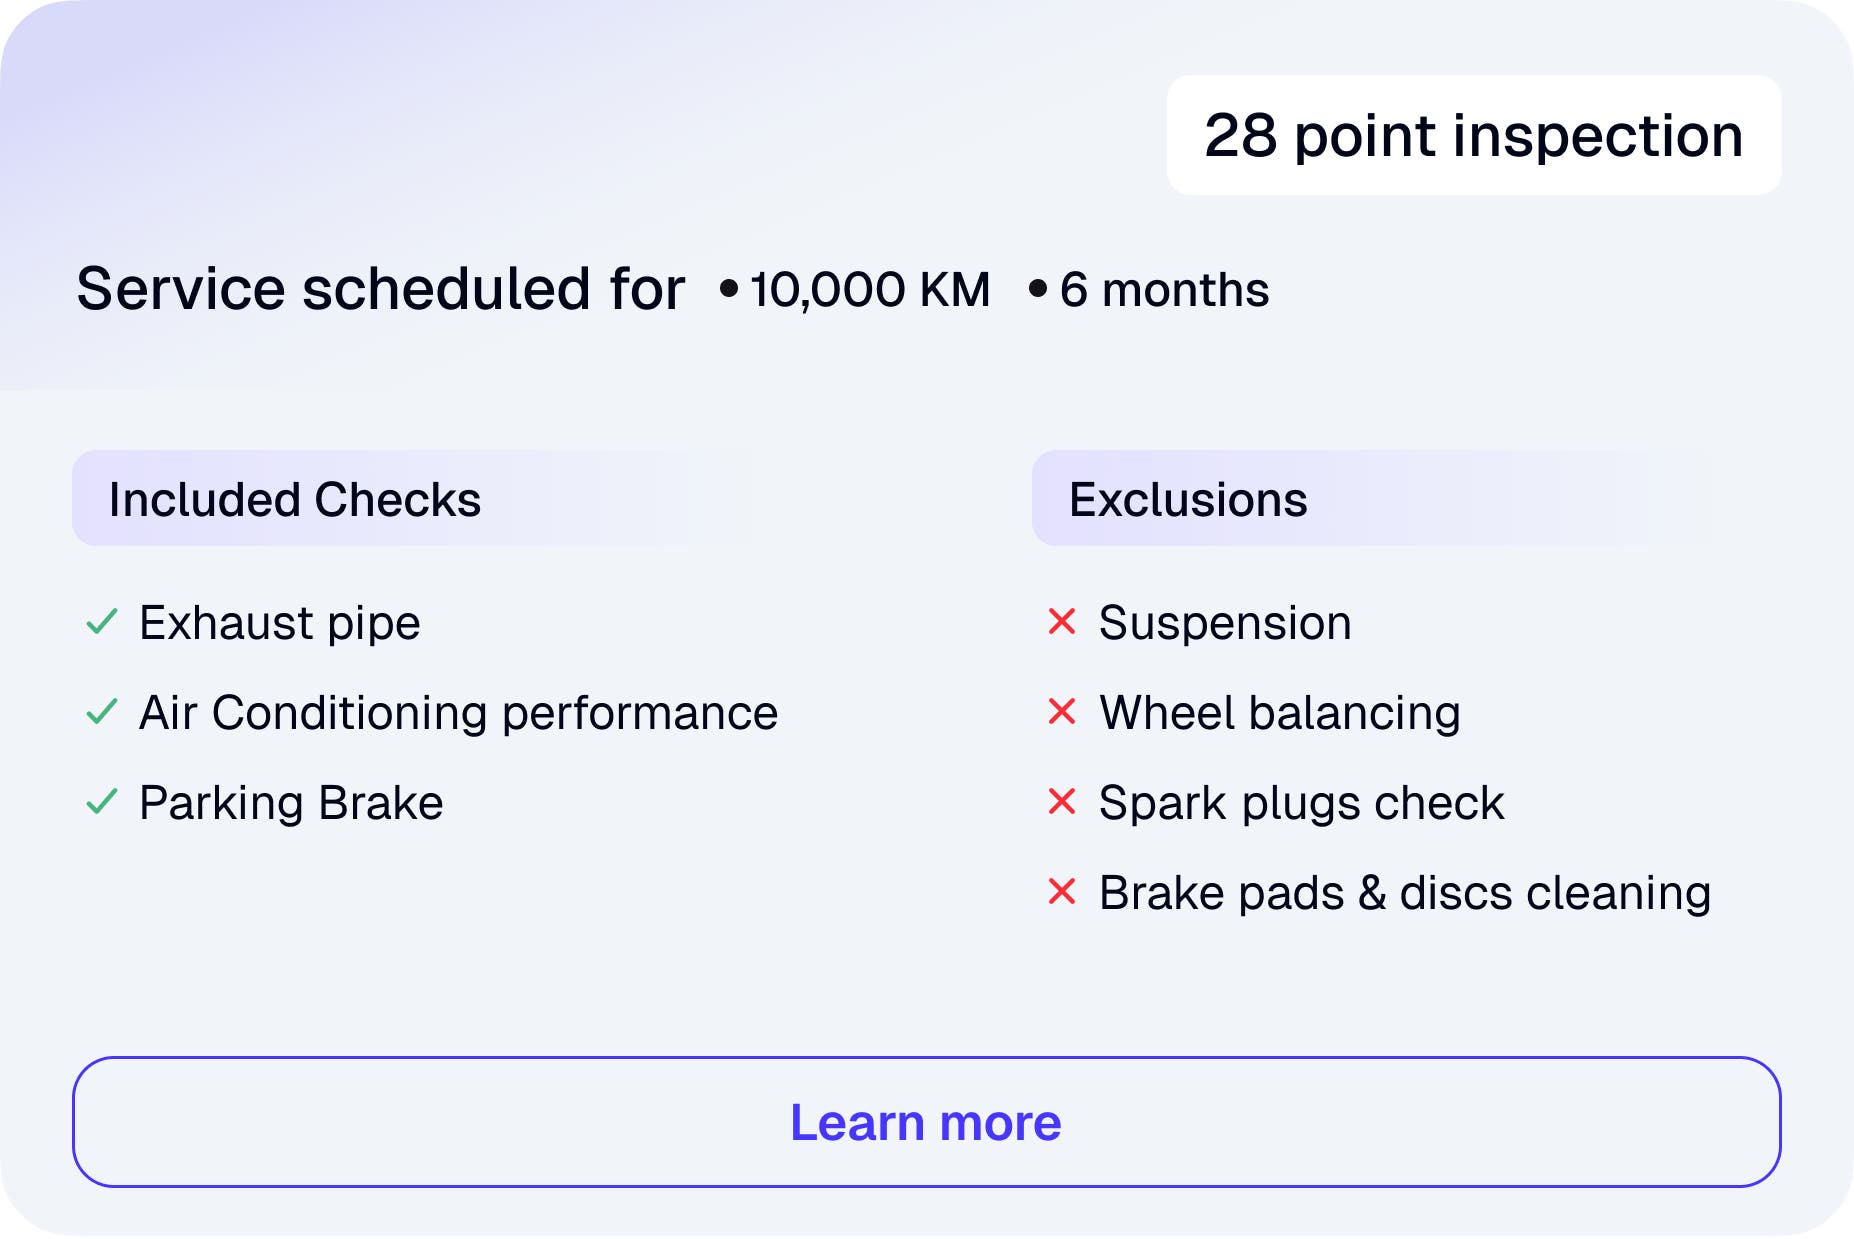1854x1239 pixels.
Task: Click the red X beside Suspension
Action: [1061, 622]
